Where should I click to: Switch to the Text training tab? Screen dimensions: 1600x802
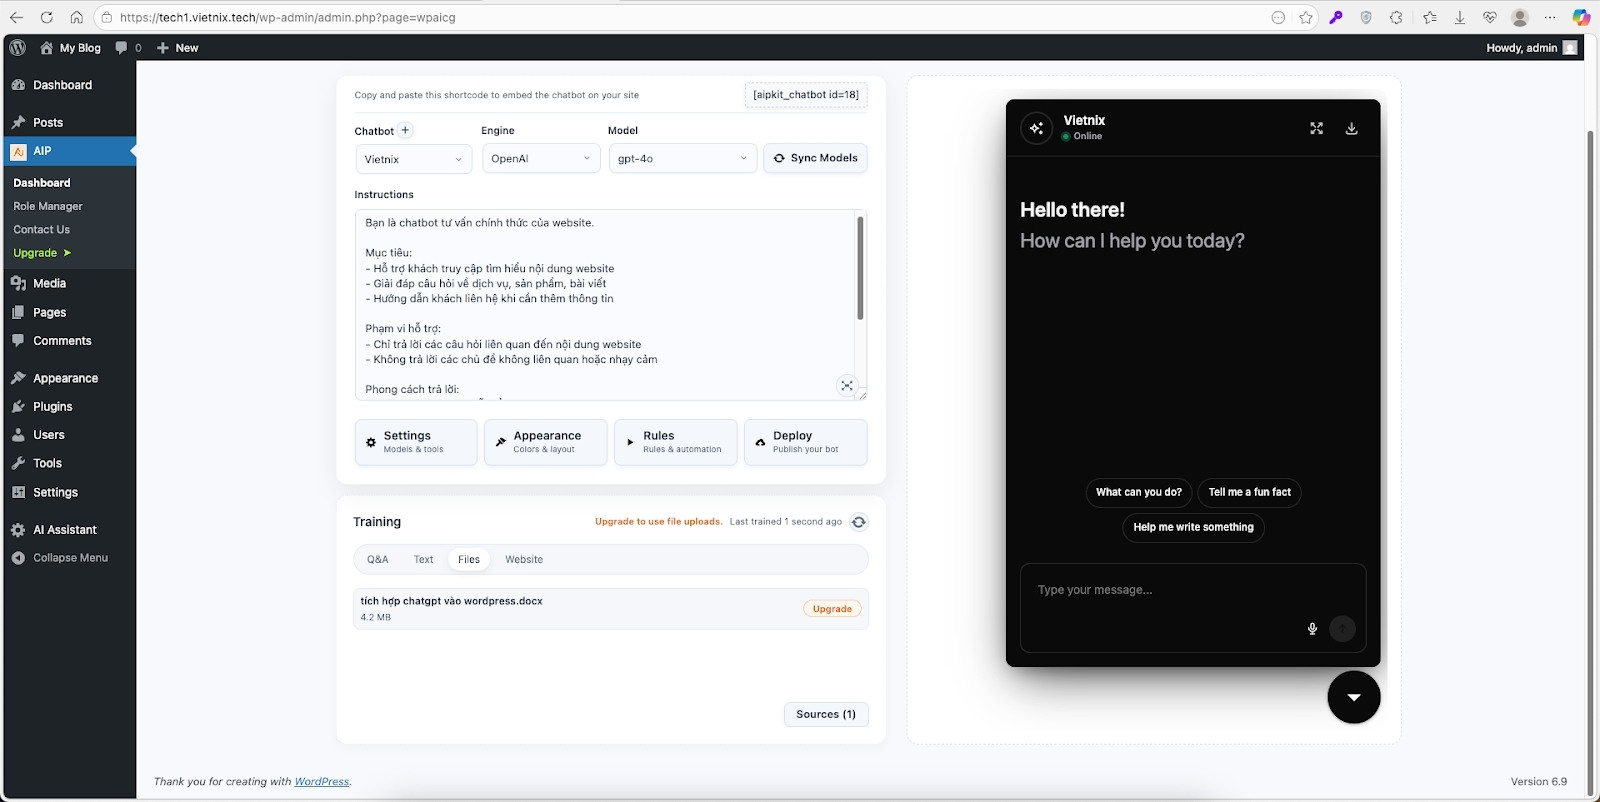point(424,559)
